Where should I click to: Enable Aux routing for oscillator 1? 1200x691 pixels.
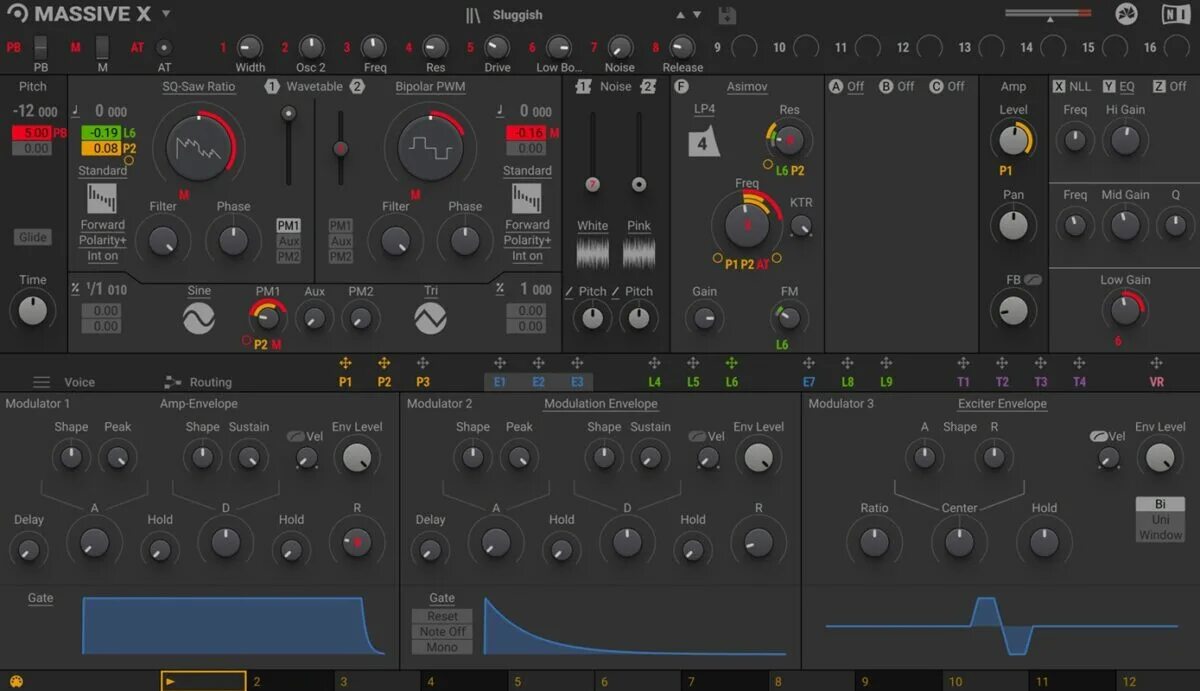point(289,241)
